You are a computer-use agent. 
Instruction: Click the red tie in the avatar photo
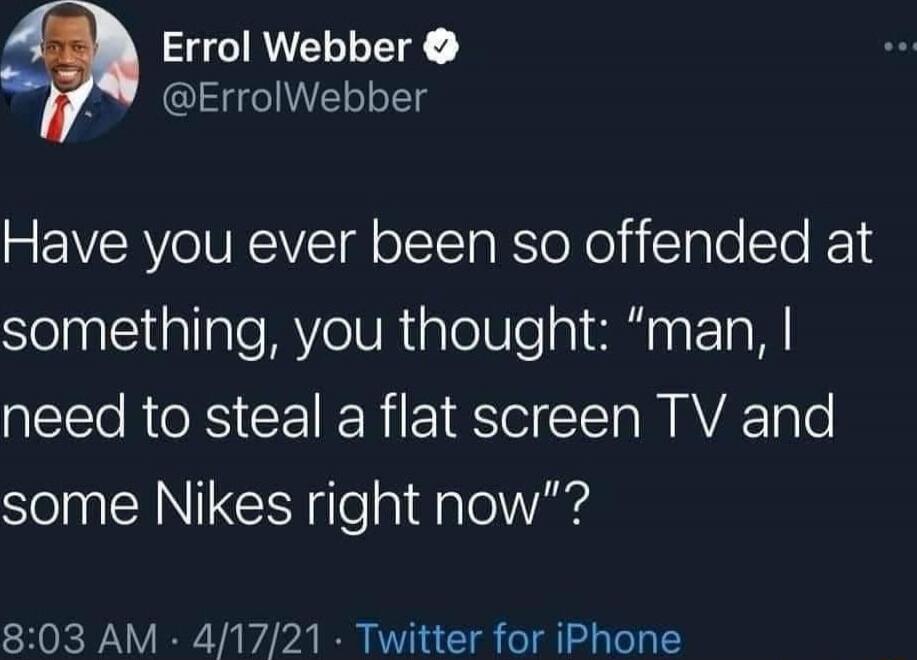[x=57, y=119]
